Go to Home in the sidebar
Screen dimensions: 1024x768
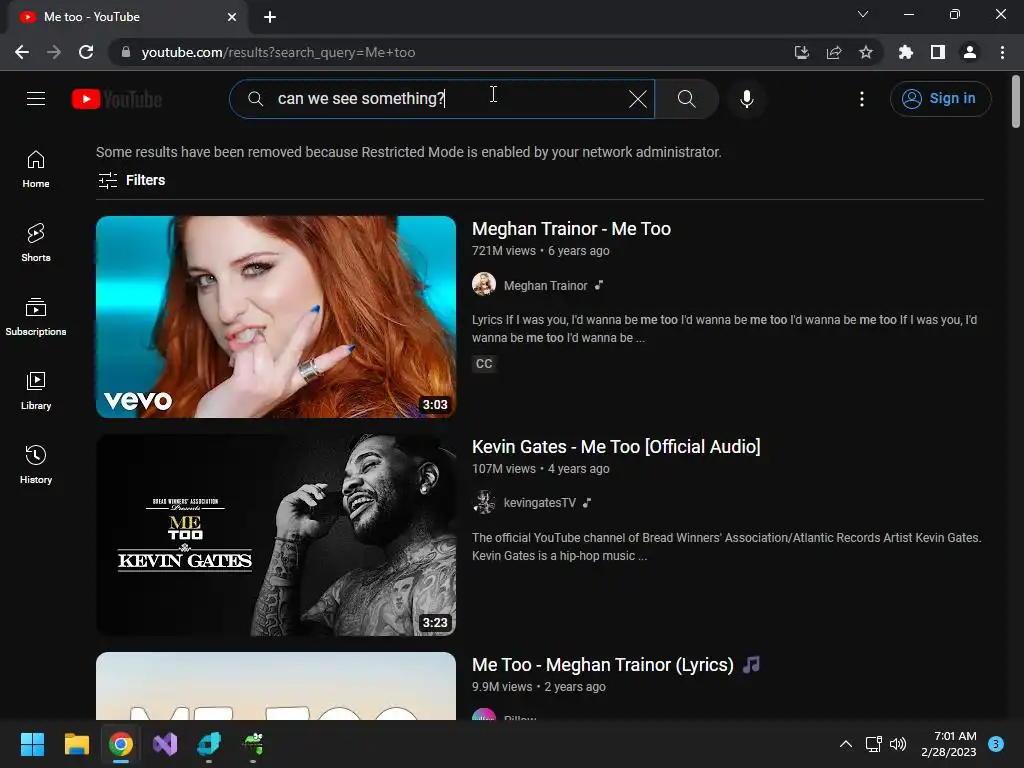36,169
